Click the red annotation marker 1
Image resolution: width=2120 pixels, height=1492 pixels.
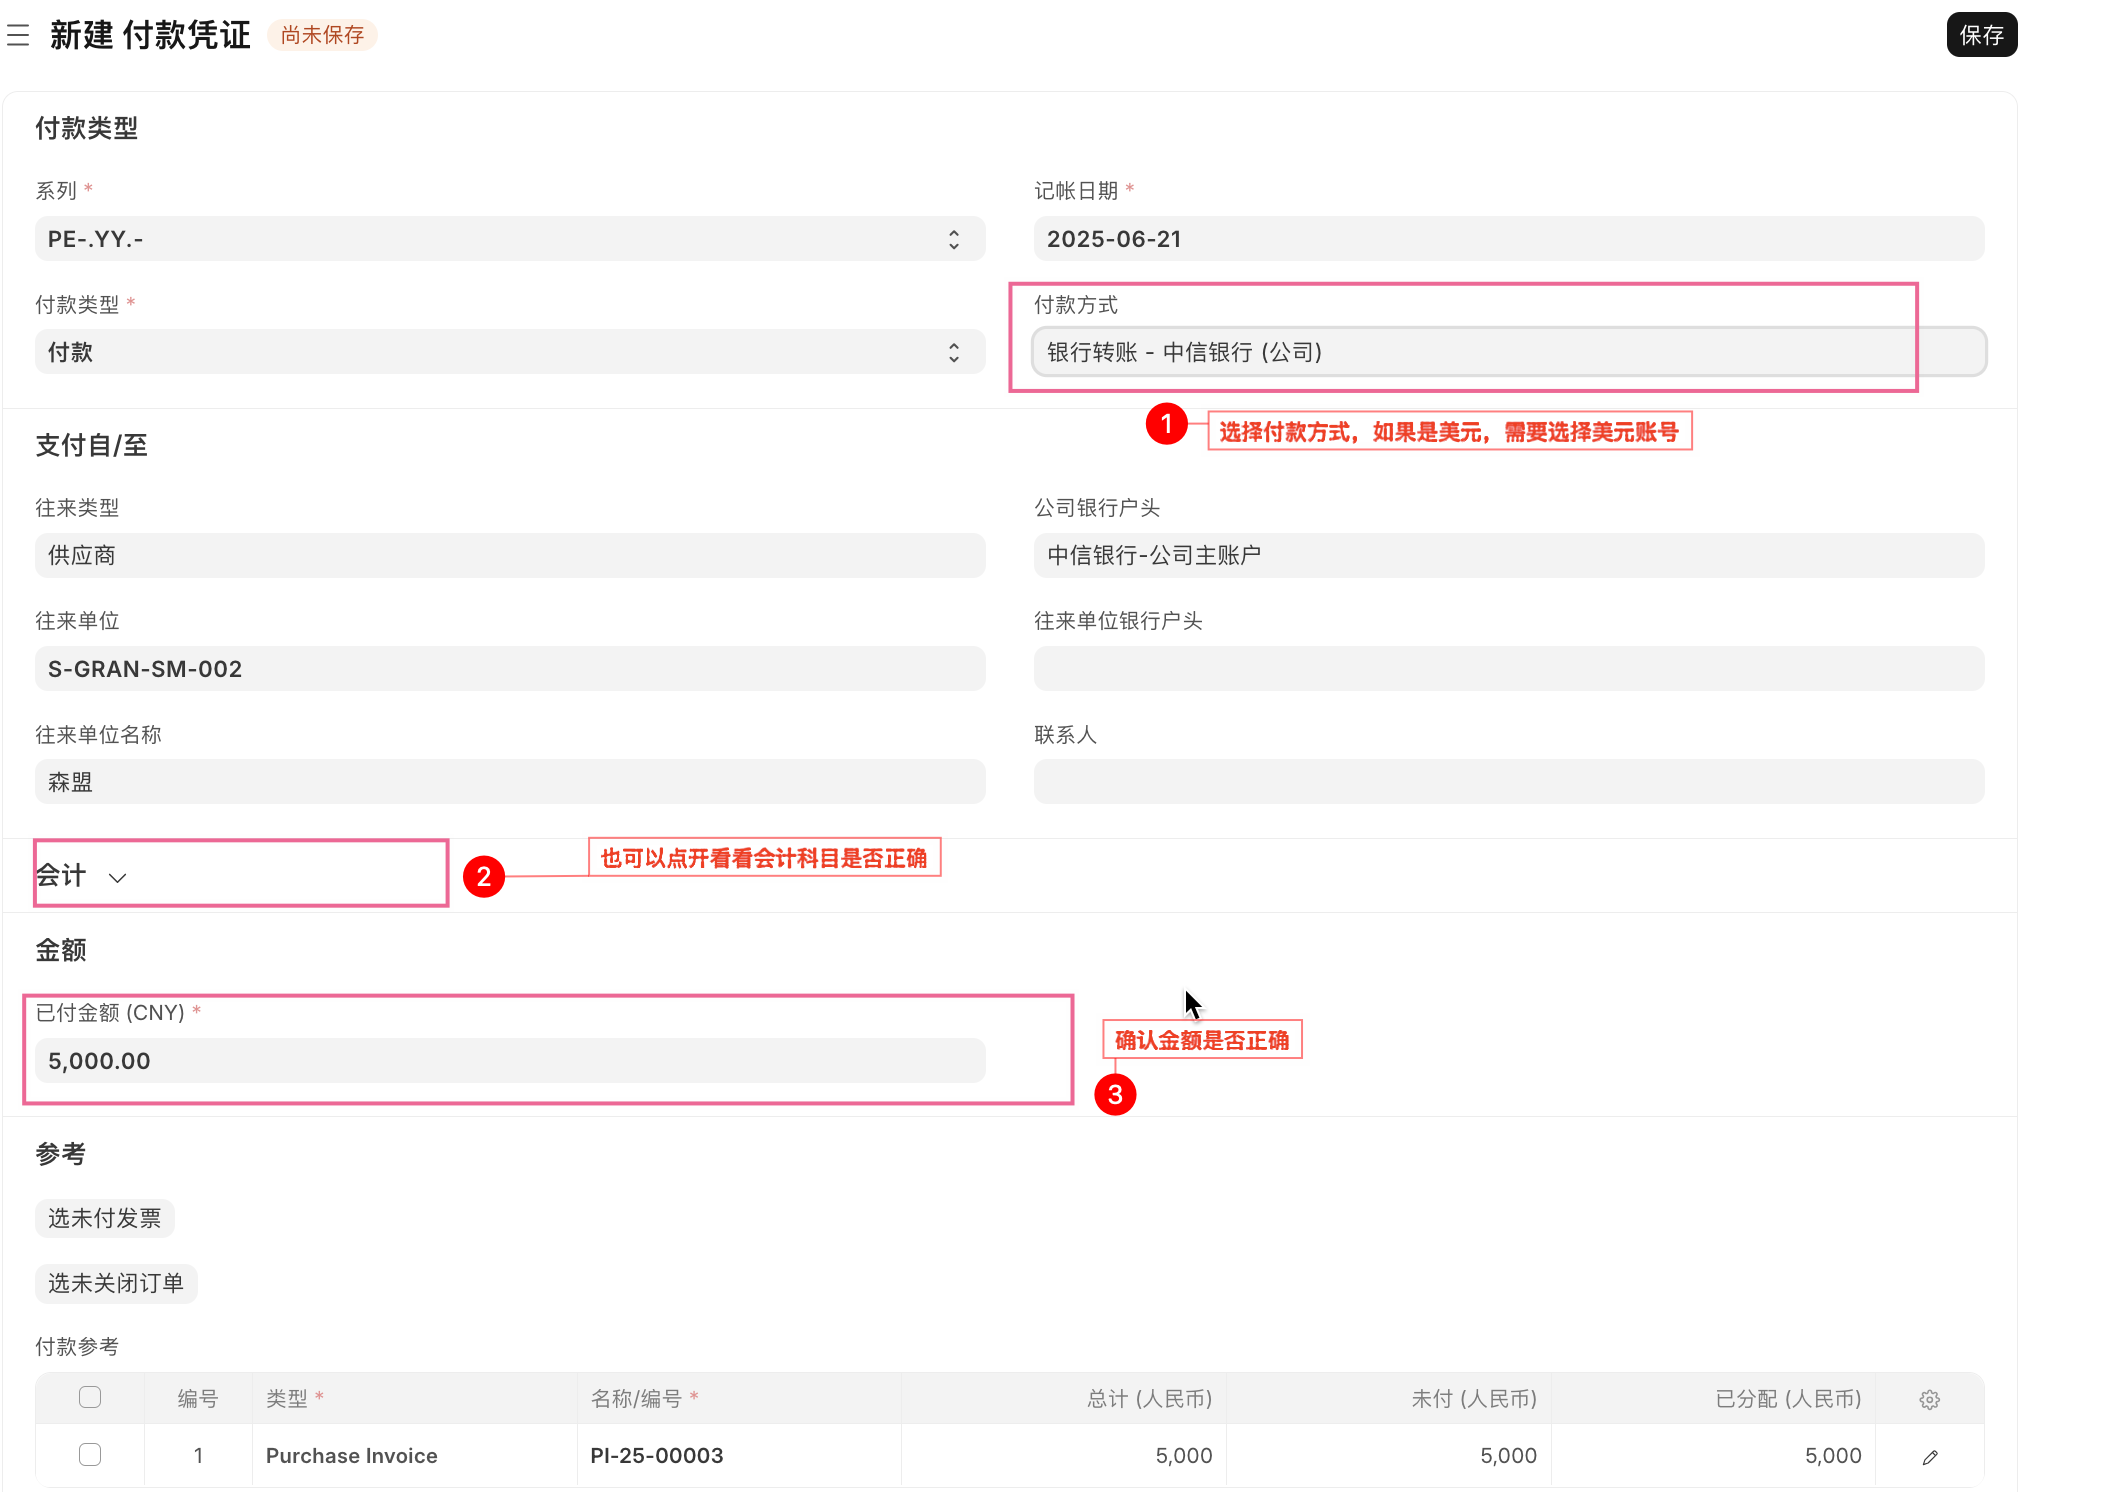[1166, 425]
